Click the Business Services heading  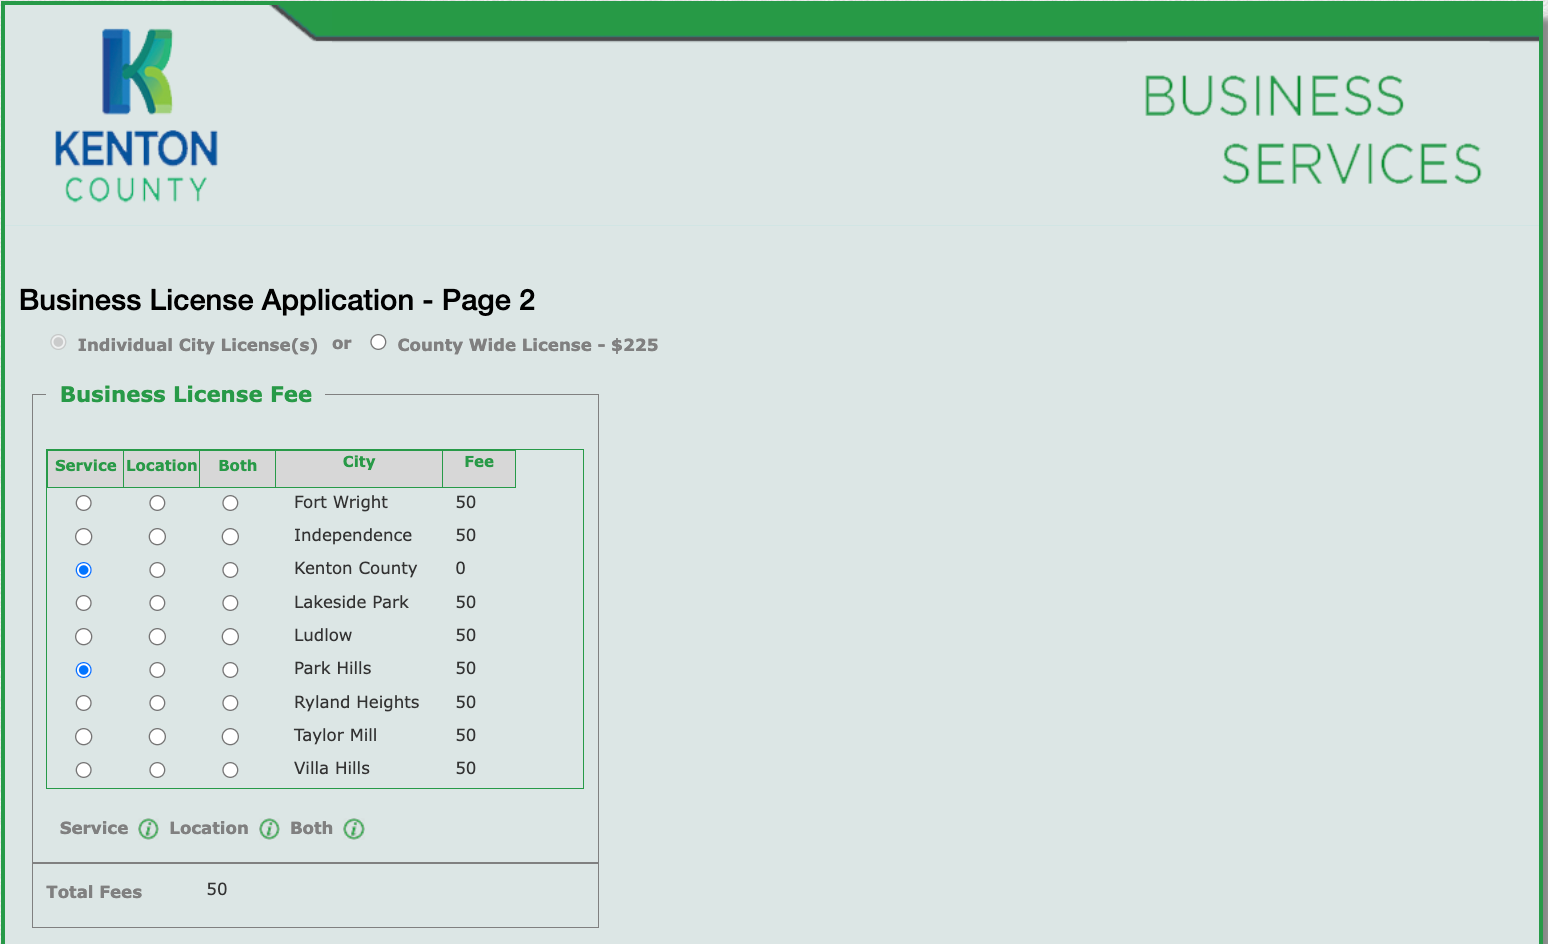pyautogui.click(x=1311, y=130)
